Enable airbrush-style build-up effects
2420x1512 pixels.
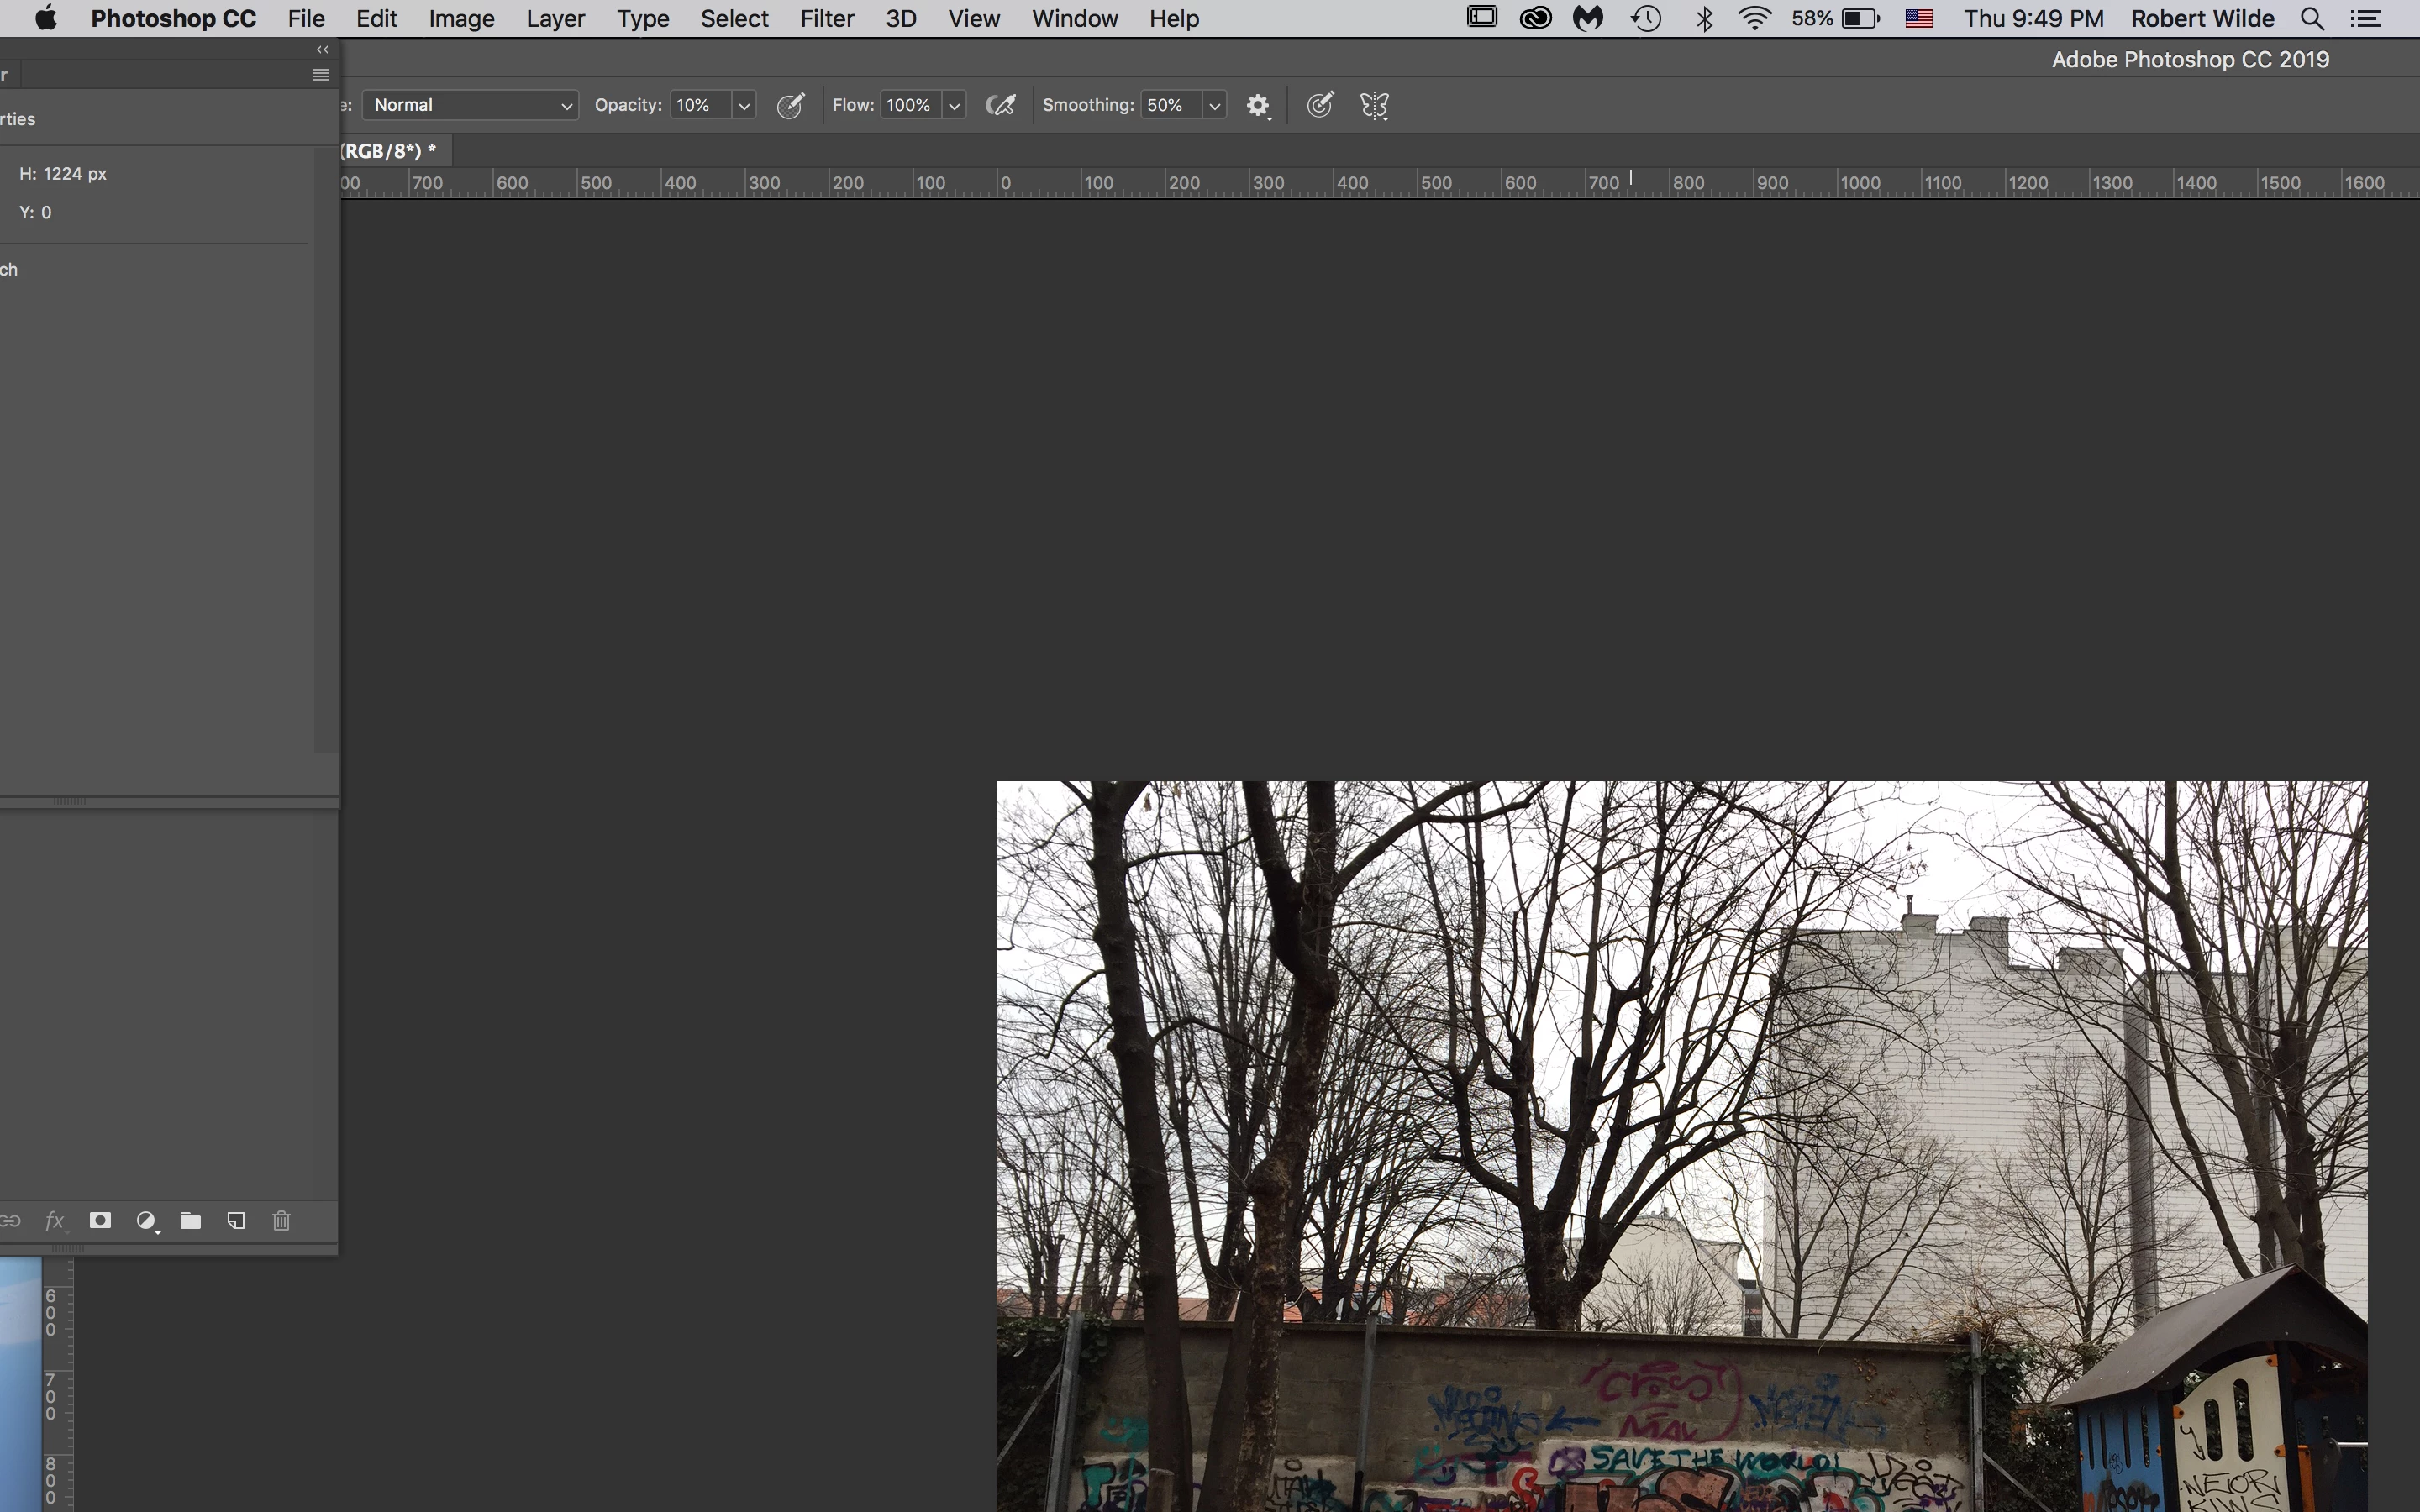1000,105
